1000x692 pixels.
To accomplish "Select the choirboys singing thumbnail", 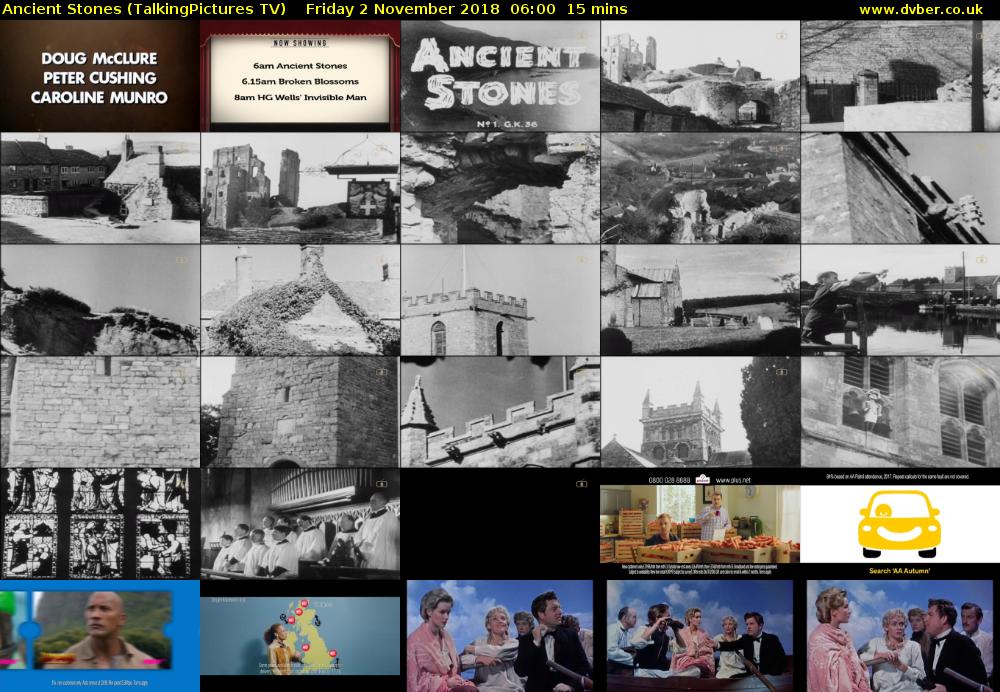I will point(300,520).
